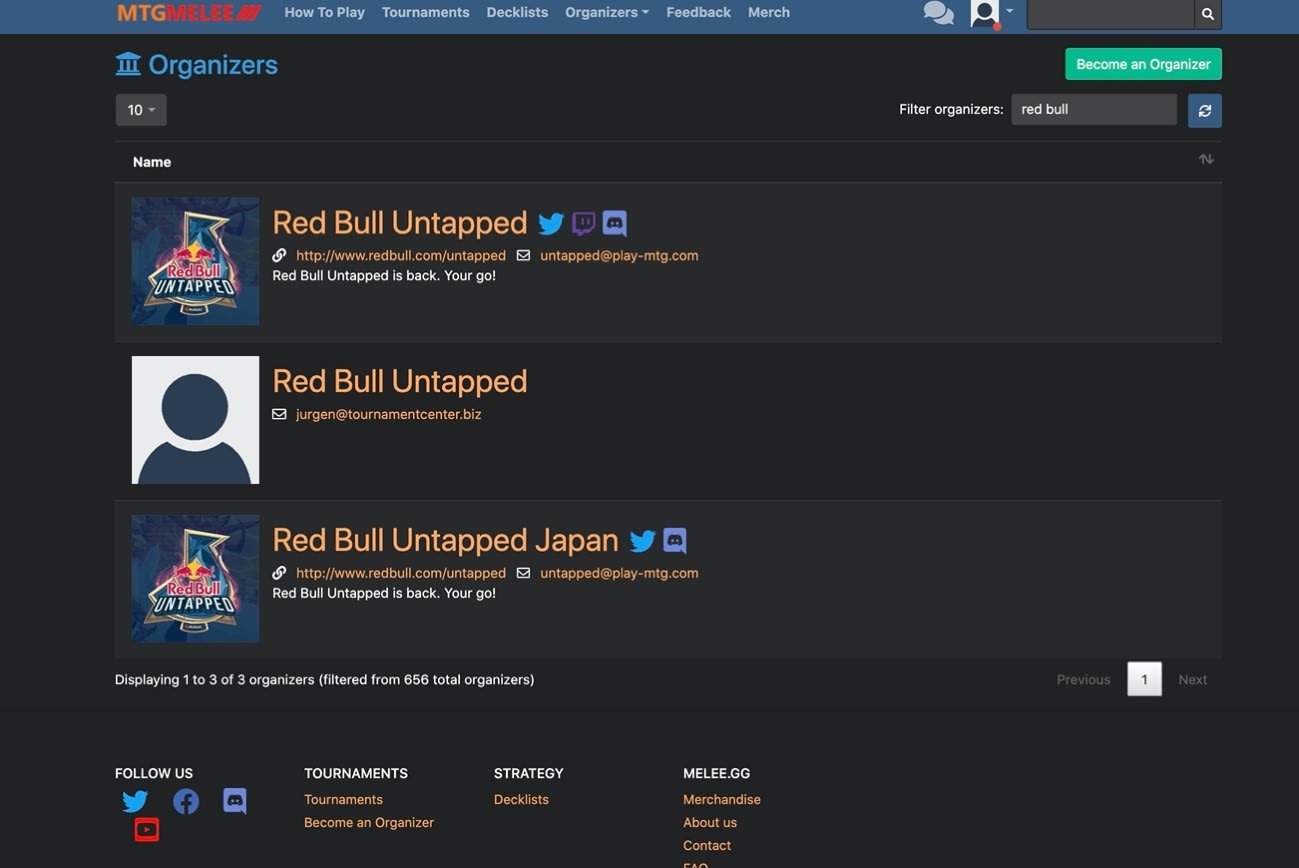Open the page size 10 dropdown
This screenshot has height=868, width=1299.
pos(141,110)
